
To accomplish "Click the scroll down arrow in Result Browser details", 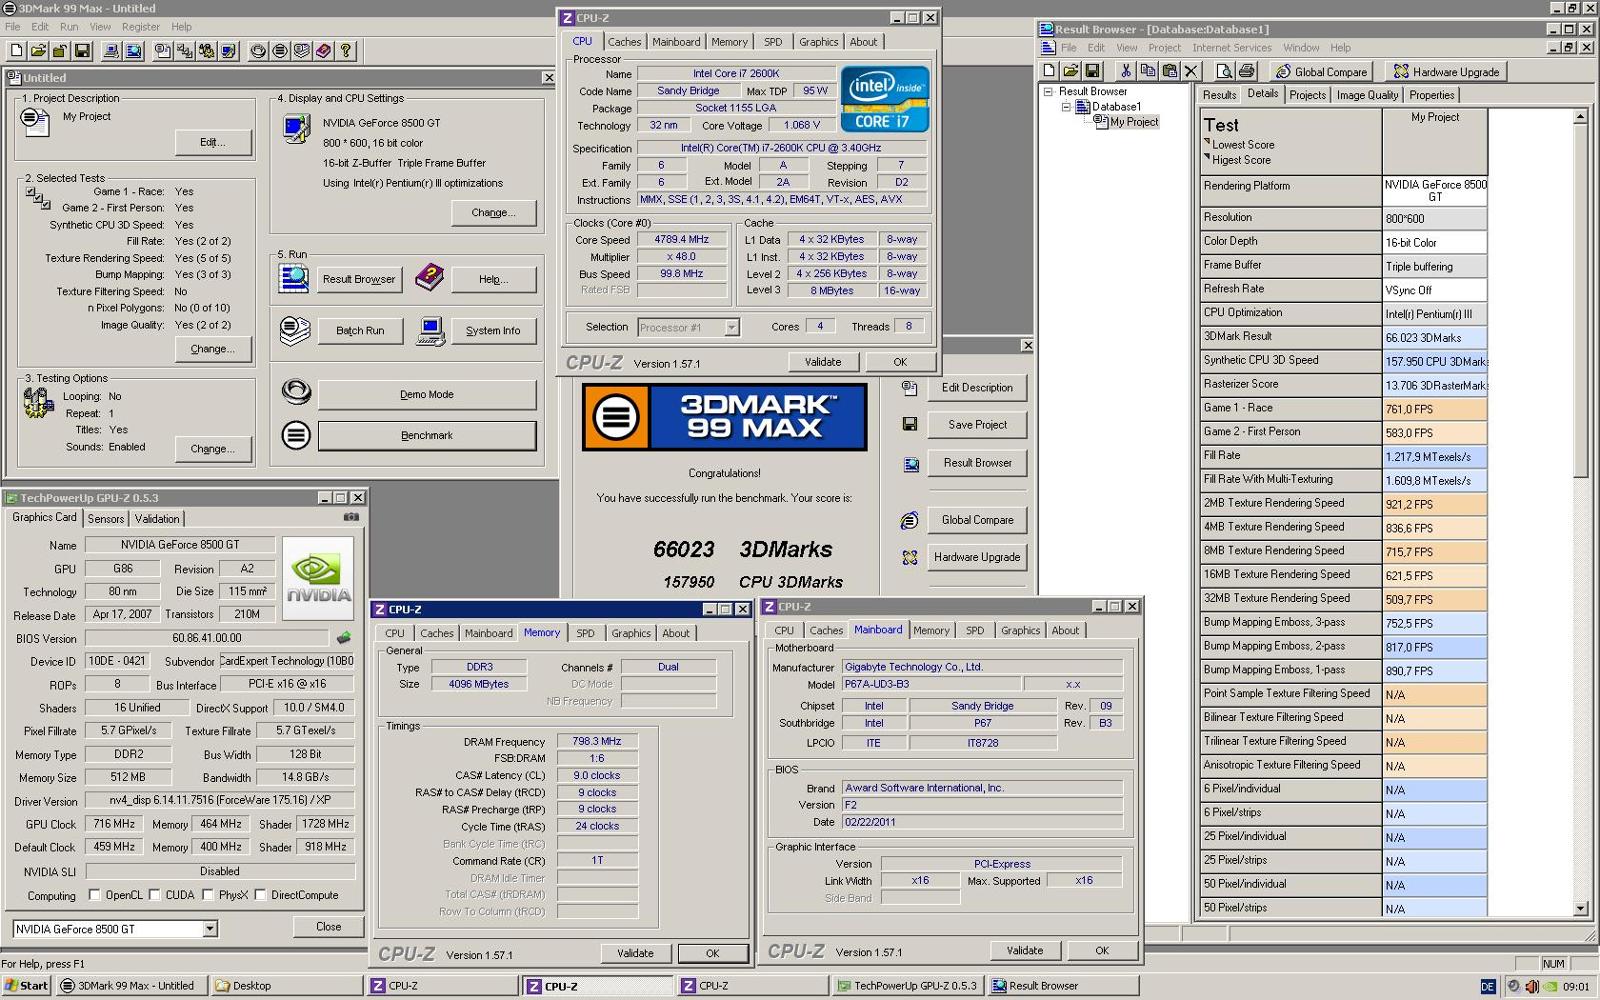I will (1581, 909).
